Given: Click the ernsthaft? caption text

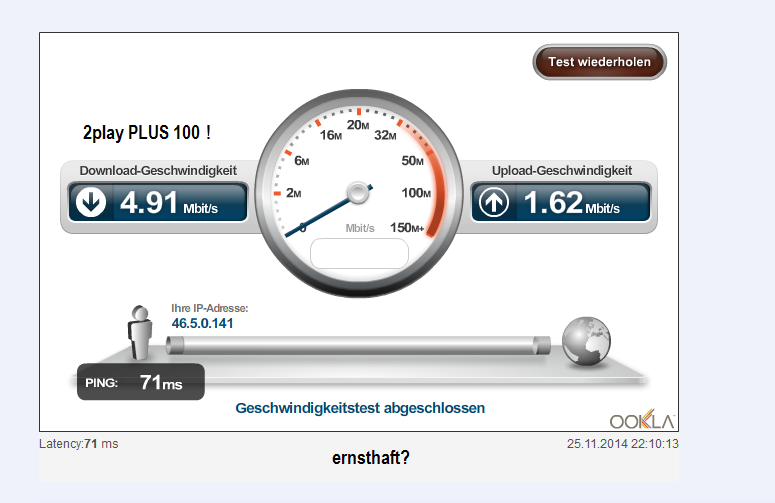Looking at the screenshot, I should pyautogui.click(x=371, y=458).
